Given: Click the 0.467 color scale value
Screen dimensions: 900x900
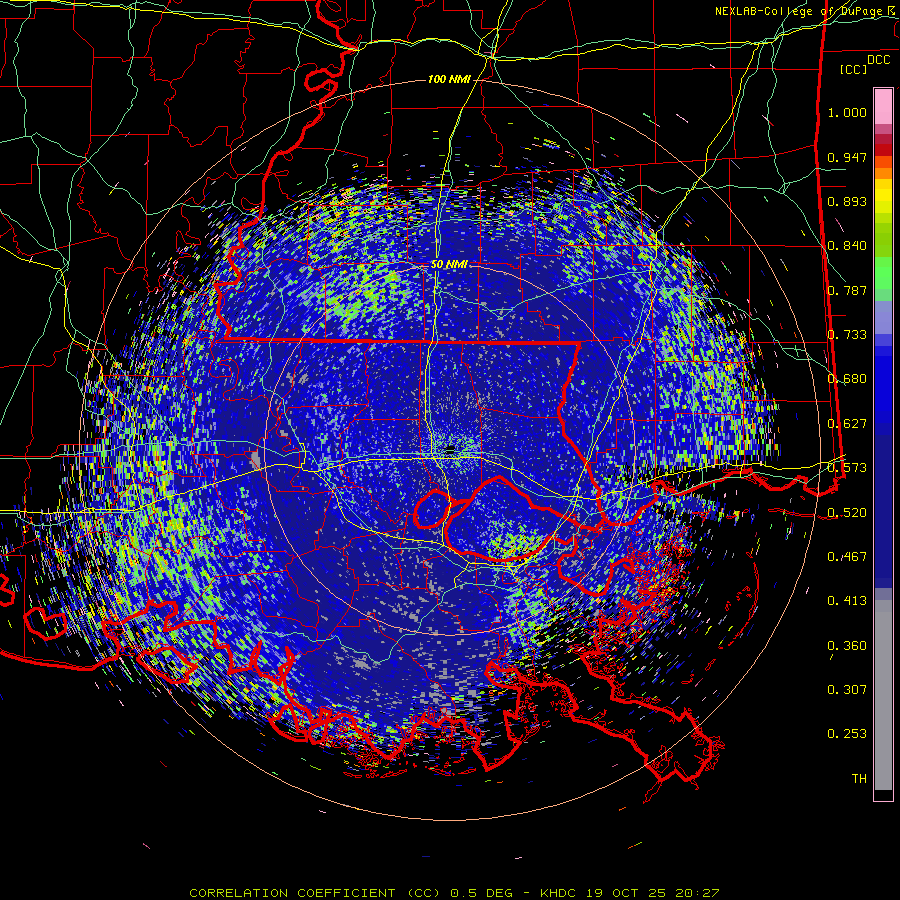Looking at the screenshot, I should [x=847, y=557].
